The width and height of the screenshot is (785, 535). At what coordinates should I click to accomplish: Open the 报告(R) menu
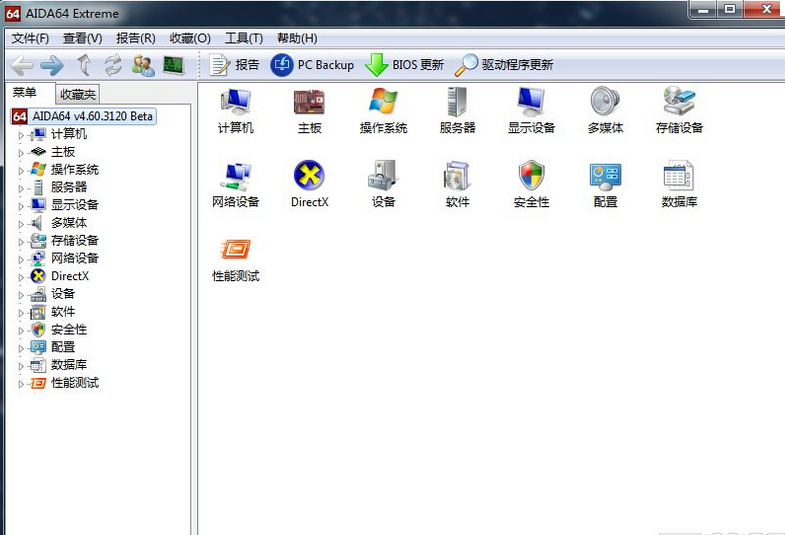click(x=136, y=39)
